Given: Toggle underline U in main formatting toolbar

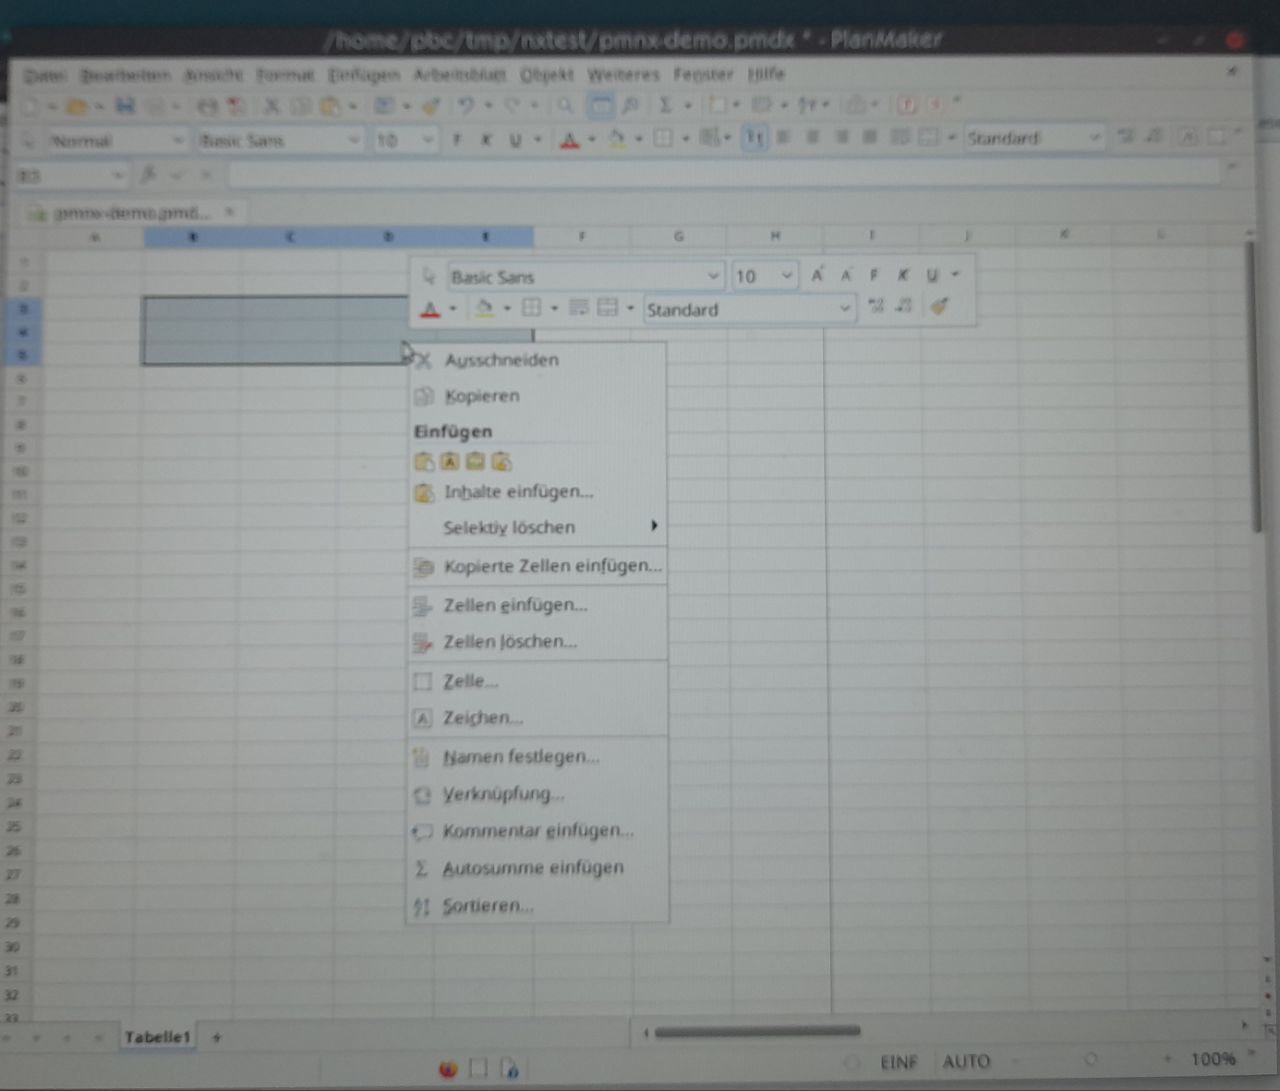Looking at the screenshot, I should (x=515, y=140).
